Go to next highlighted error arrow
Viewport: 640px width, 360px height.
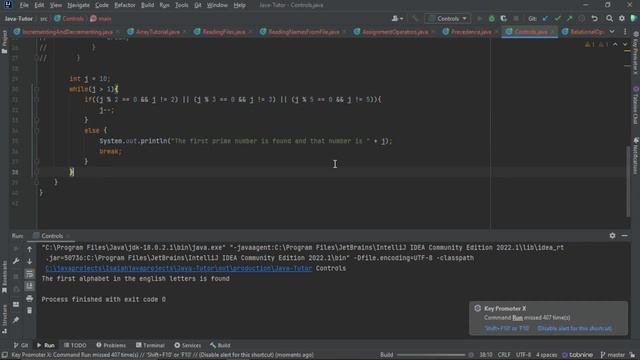[624, 44]
